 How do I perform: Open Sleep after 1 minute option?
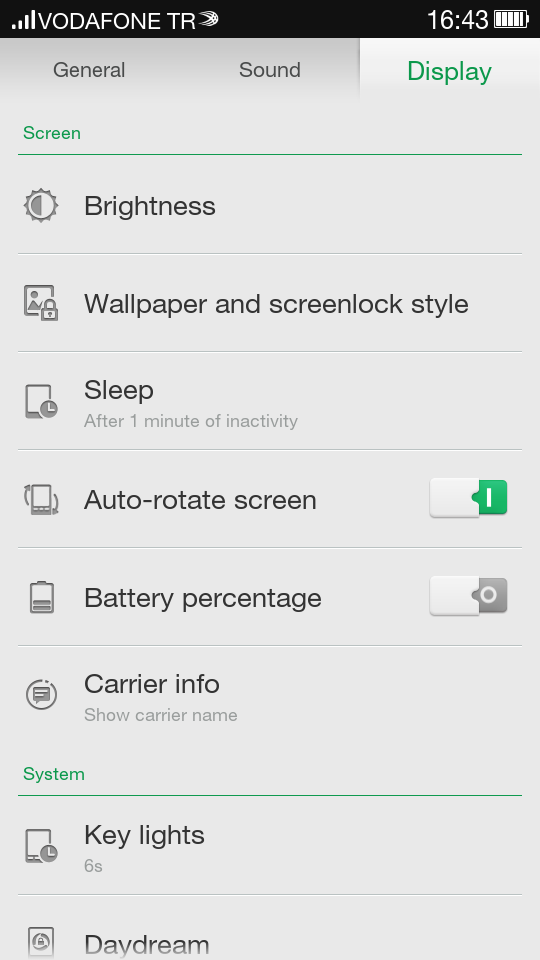point(270,401)
